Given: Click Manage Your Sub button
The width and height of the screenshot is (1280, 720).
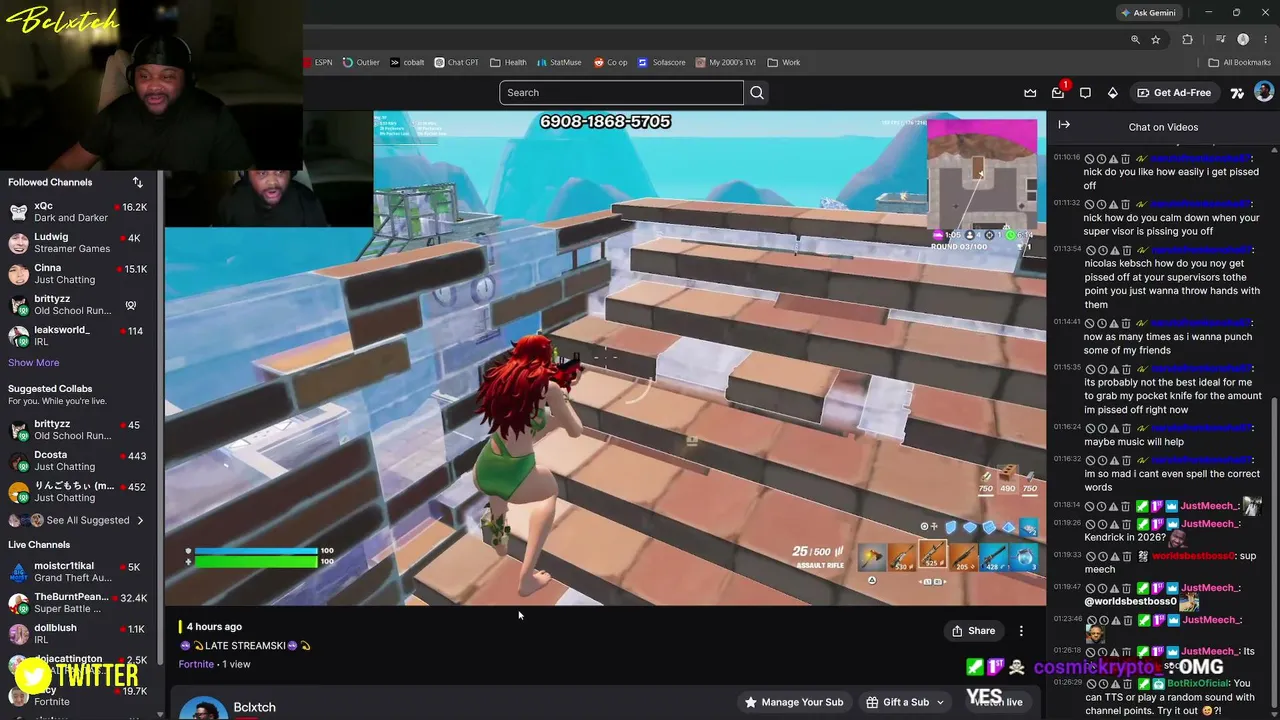Looking at the screenshot, I should point(794,702).
